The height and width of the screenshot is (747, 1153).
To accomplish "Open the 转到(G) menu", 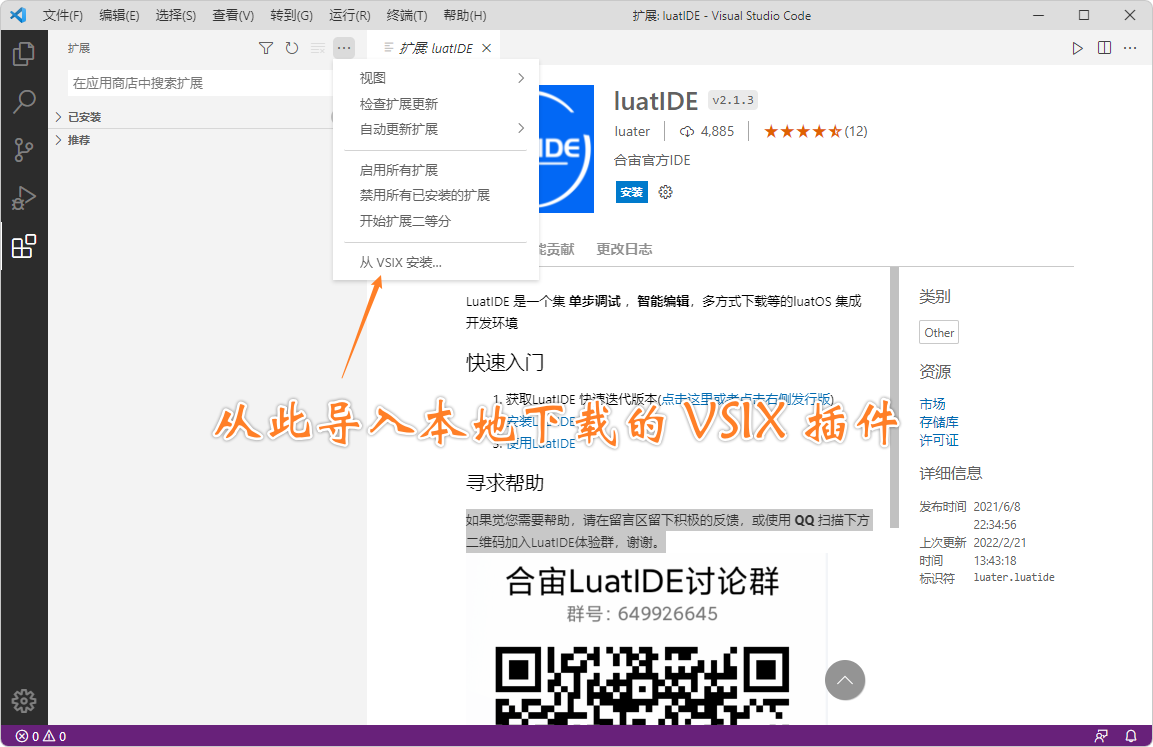I will (x=291, y=15).
